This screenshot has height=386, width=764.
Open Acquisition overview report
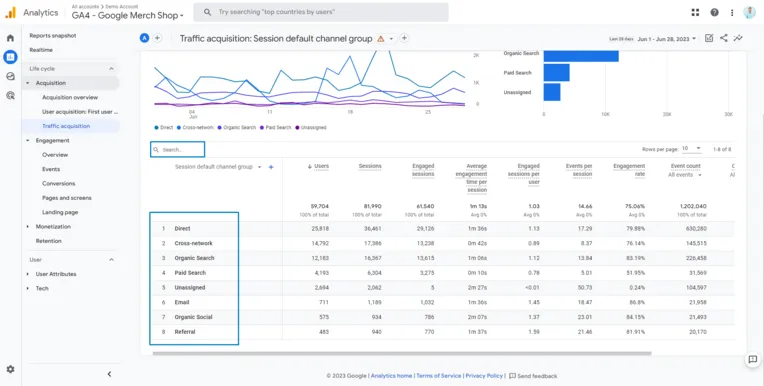70,97
